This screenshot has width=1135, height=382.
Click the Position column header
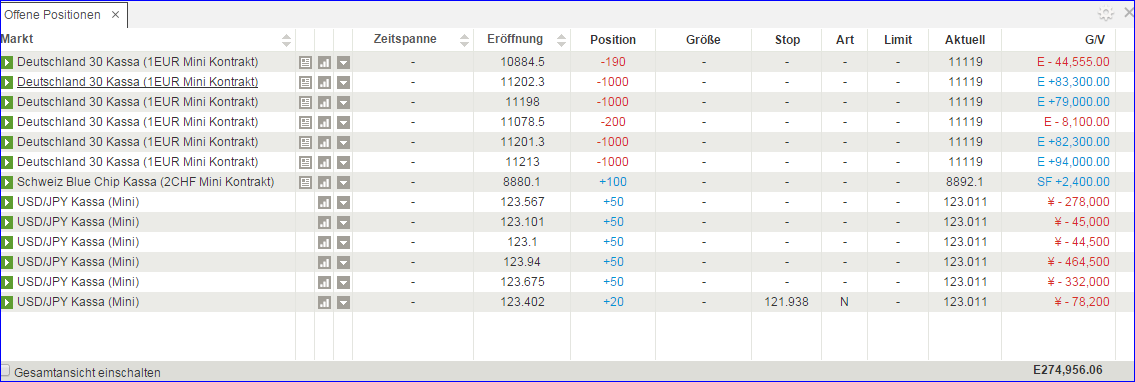612,40
